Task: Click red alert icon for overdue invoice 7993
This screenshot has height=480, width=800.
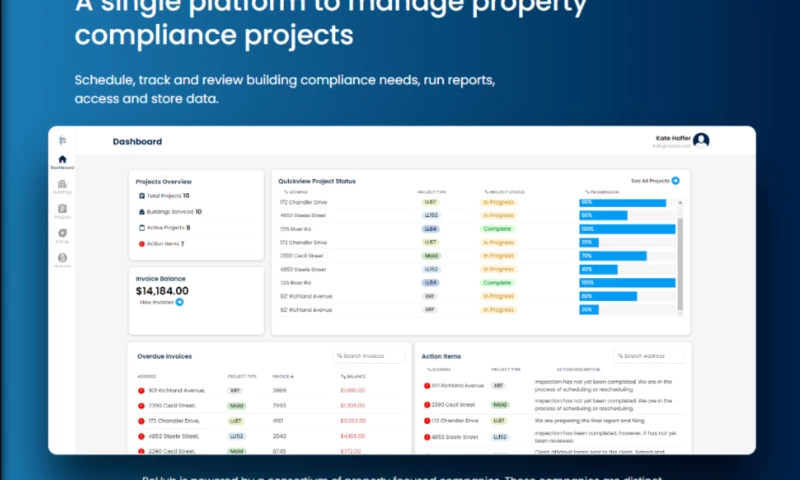Action: [x=141, y=406]
